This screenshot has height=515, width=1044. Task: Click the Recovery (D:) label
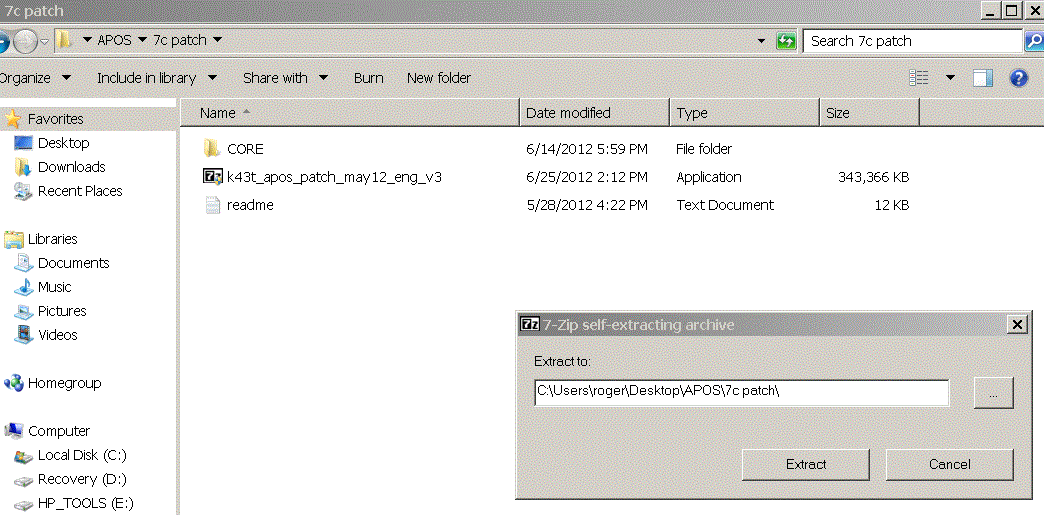(x=82, y=480)
